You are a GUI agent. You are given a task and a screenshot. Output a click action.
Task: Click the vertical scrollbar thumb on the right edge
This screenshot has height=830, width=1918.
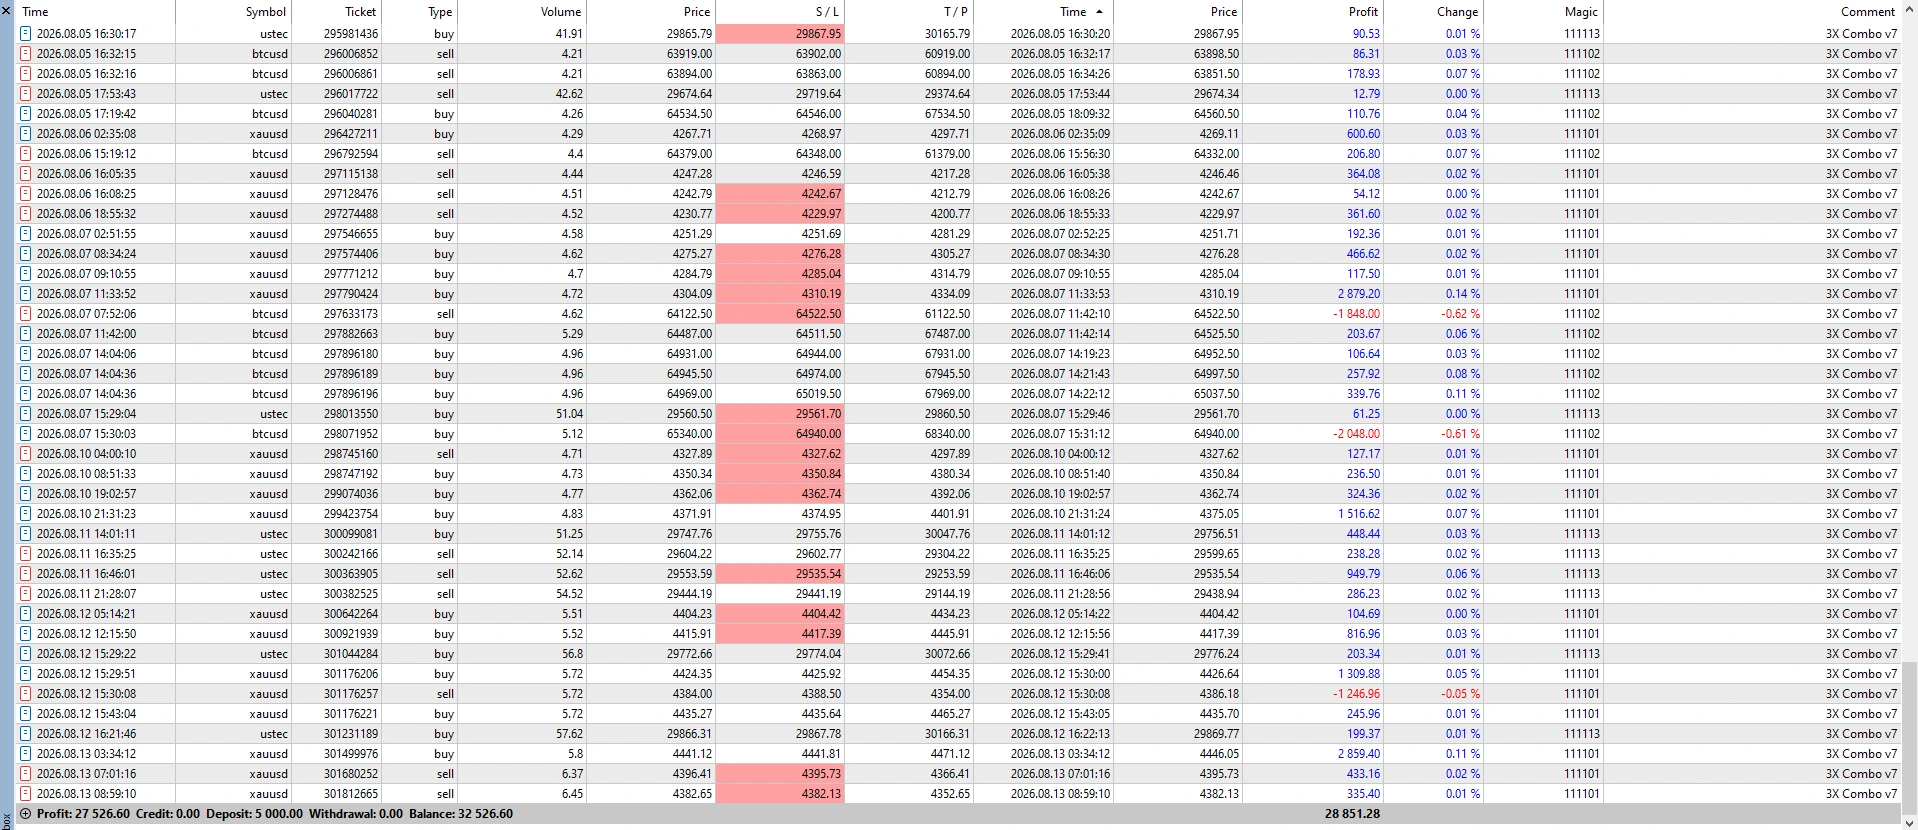coord(1909,732)
